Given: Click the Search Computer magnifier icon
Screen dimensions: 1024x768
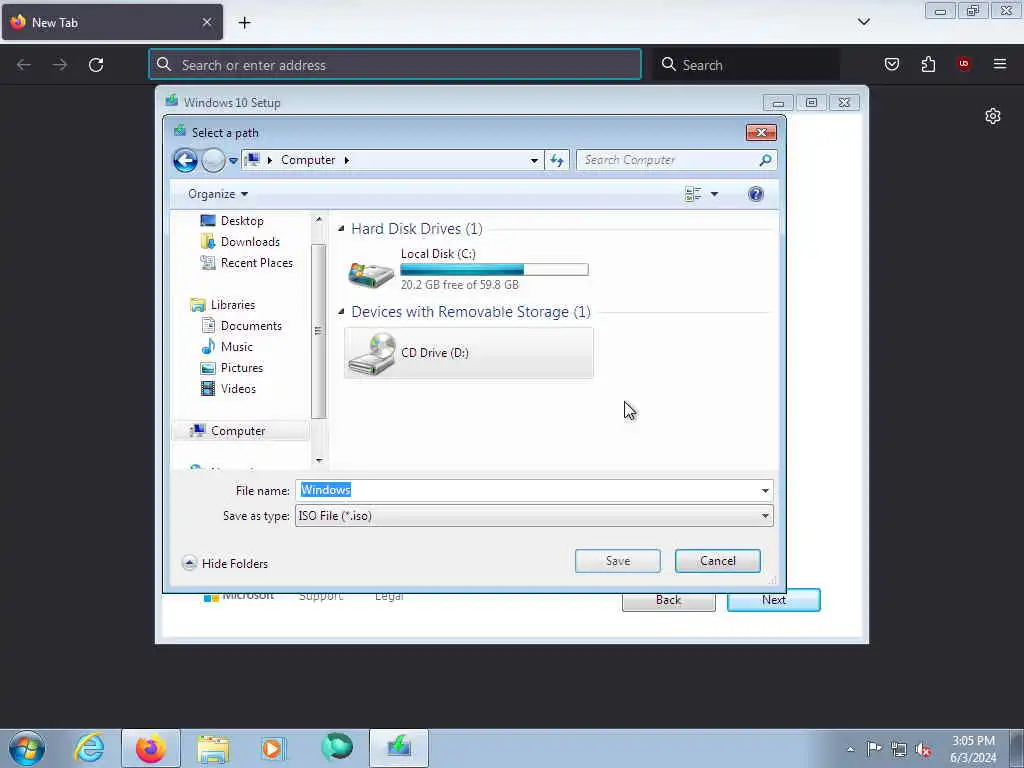Looking at the screenshot, I should click(765, 160).
